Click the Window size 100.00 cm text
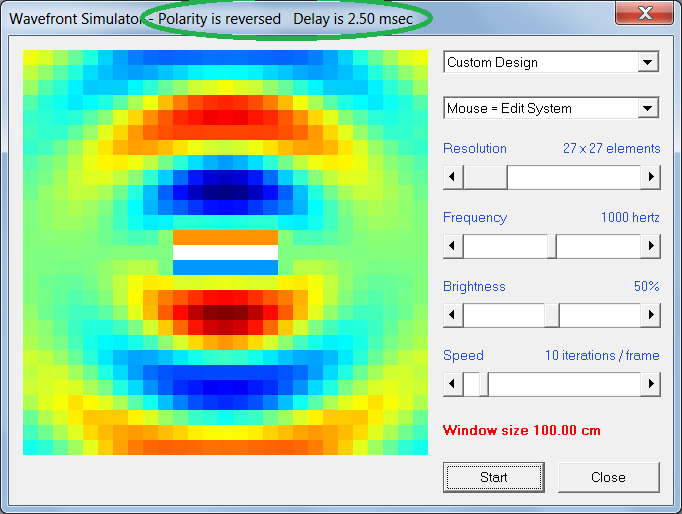 [x=522, y=431]
